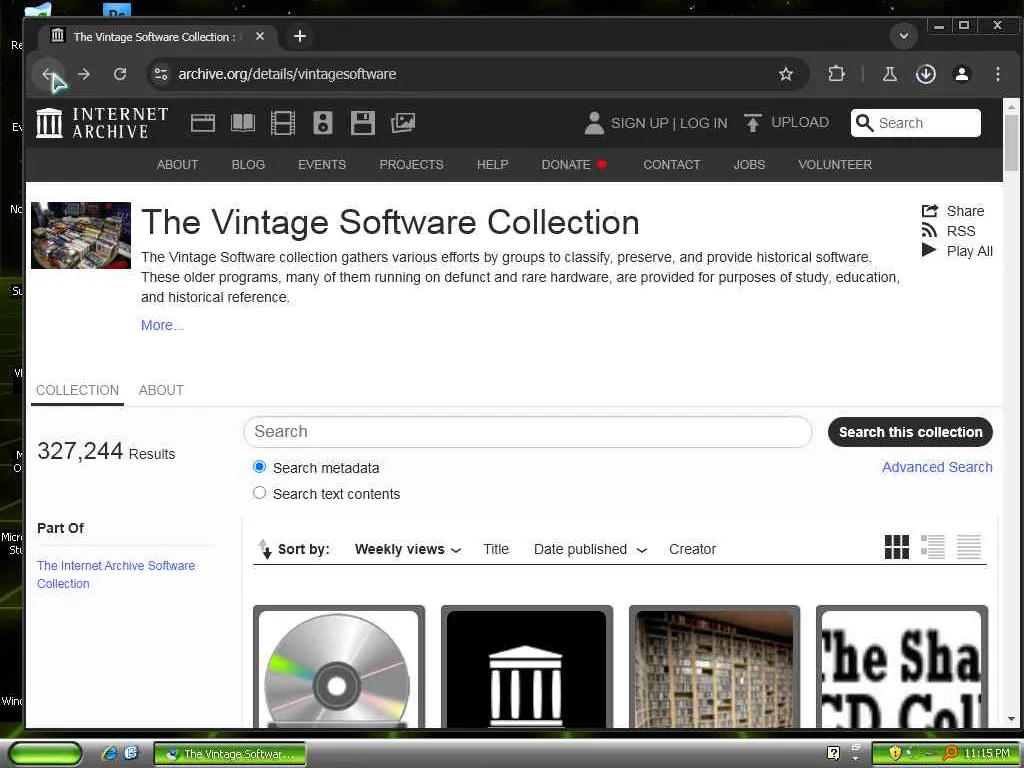Image resolution: width=1024 pixels, height=768 pixels.
Task: Open the Chrome Labs flask icon
Action: (889, 74)
